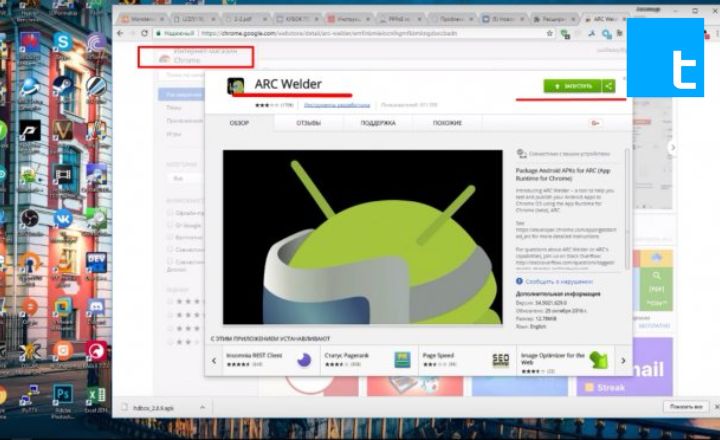Open the ОБЗОР tab
The height and width of the screenshot is (440, 720).
(x=239, y=123)
